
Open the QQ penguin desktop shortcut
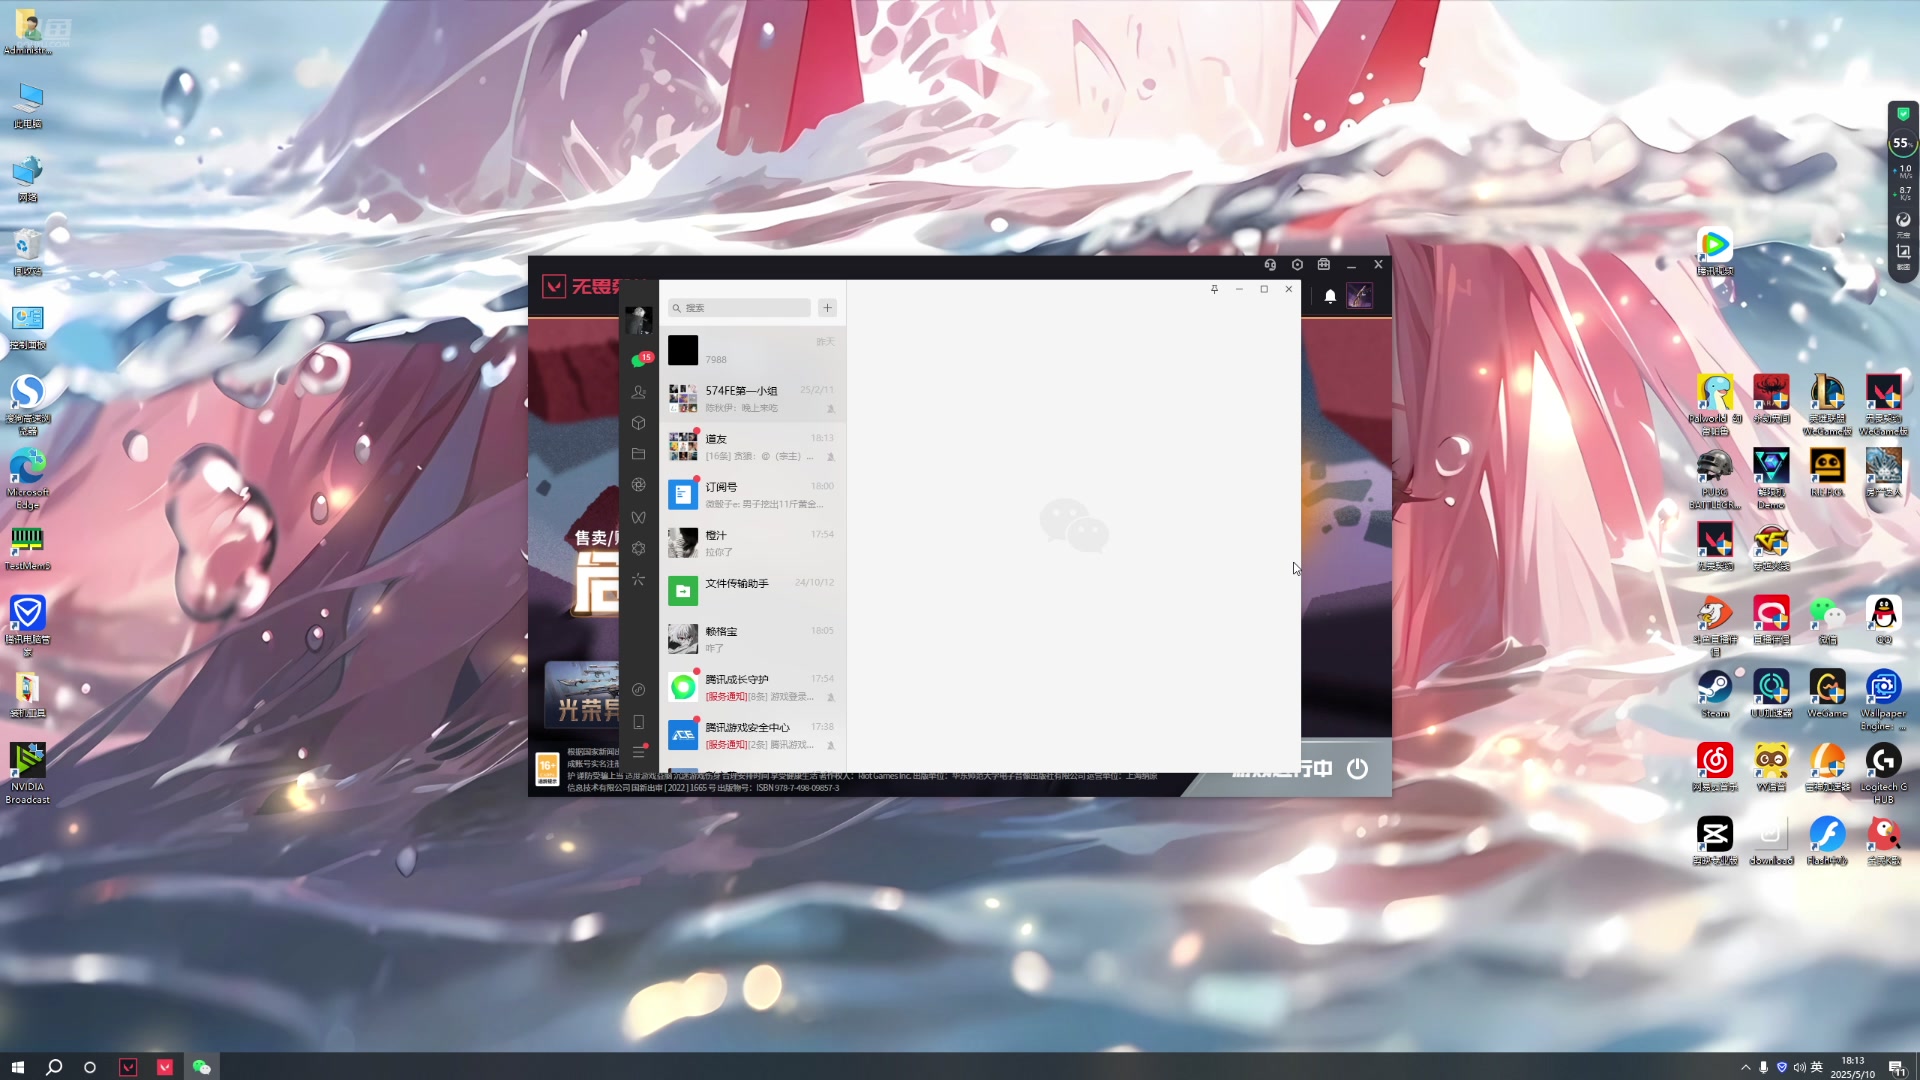(1883, 620)
